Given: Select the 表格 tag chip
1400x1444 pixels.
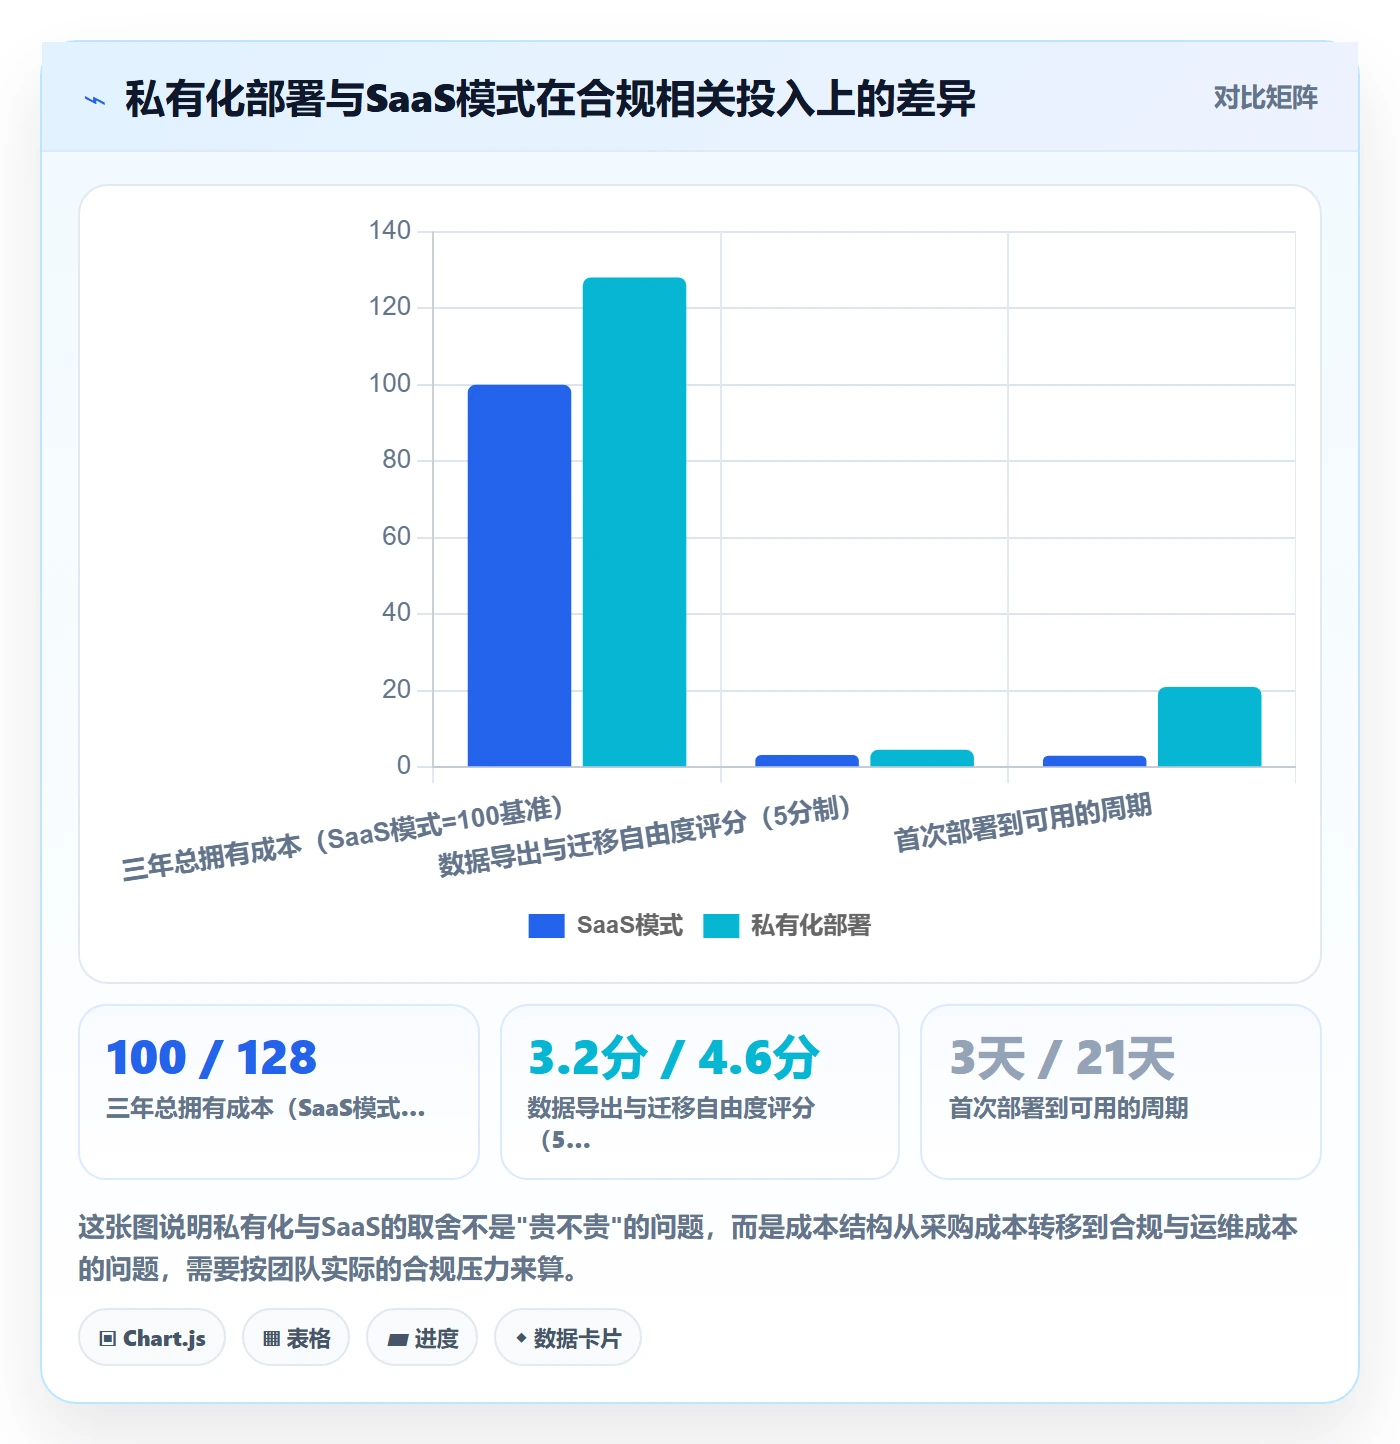Looking at the screenshot, I should [x=296, y=1338].
